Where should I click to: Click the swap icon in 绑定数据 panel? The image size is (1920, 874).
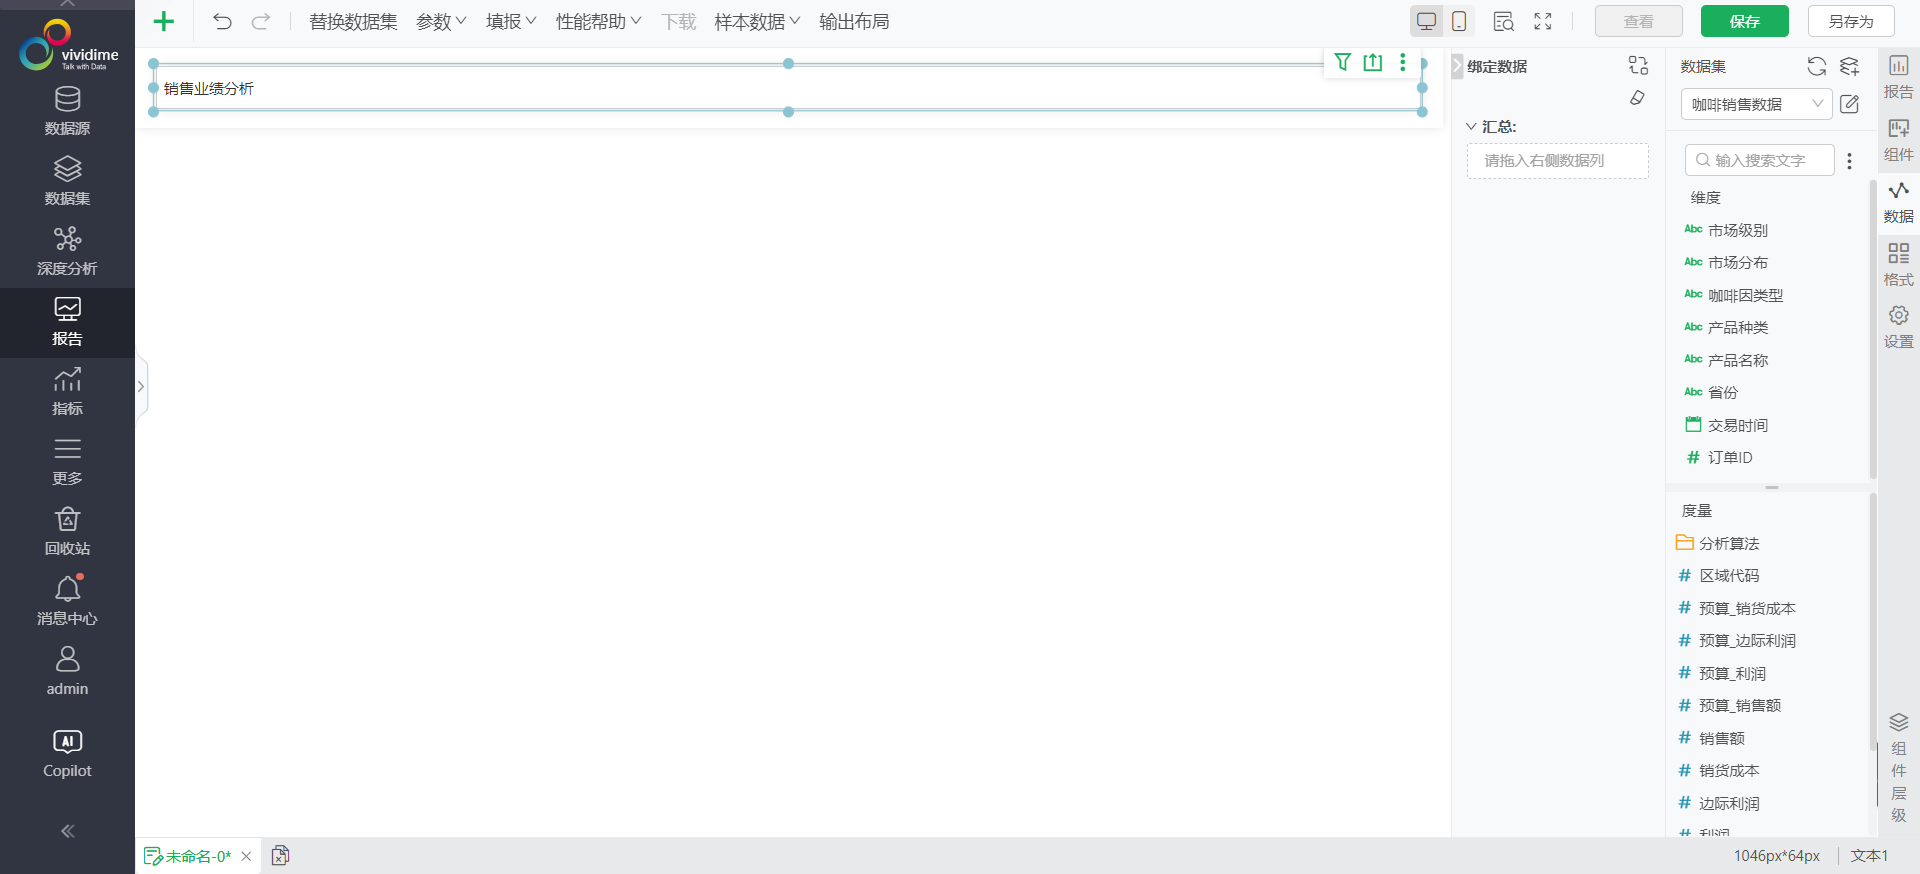tap(1638, 65)
